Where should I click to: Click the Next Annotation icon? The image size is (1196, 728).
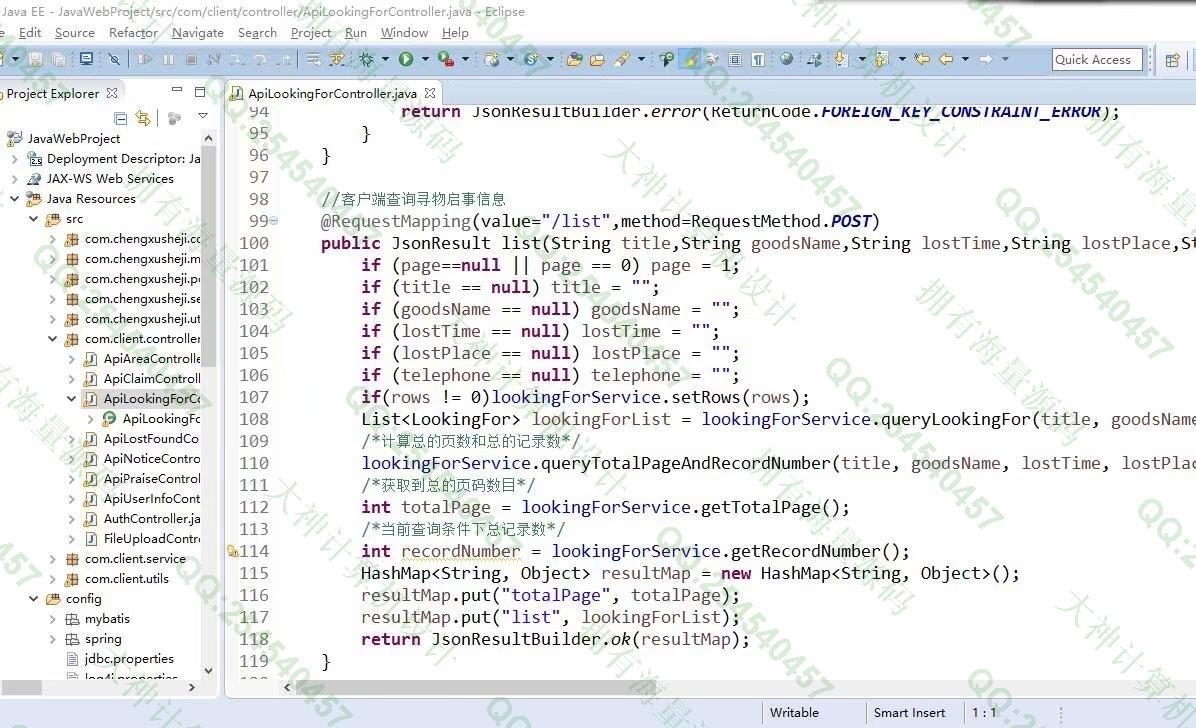tap(841, 60)
